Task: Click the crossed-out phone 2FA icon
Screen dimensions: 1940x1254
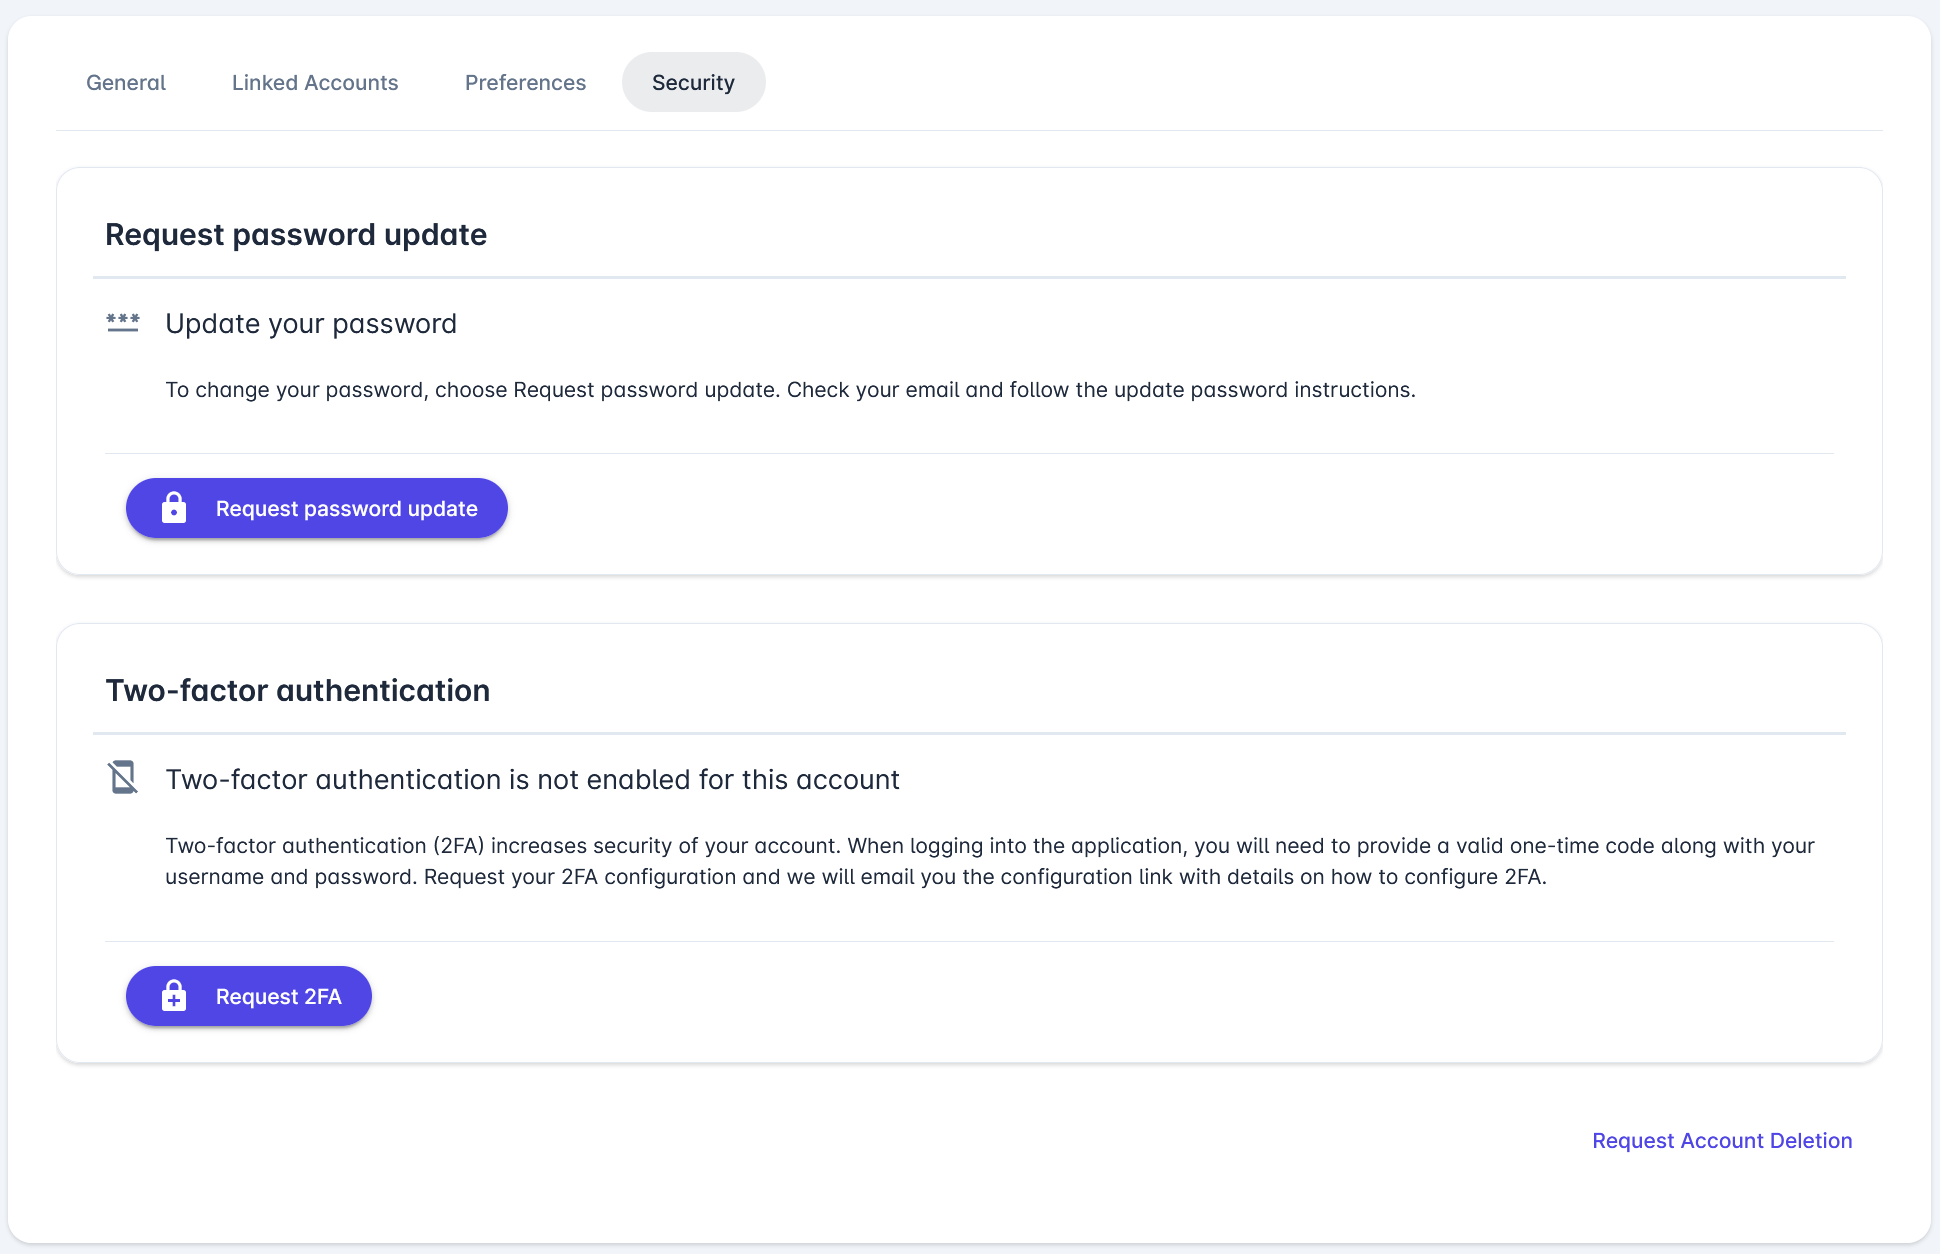Action: pyautogui.click(x=123, y=778)
